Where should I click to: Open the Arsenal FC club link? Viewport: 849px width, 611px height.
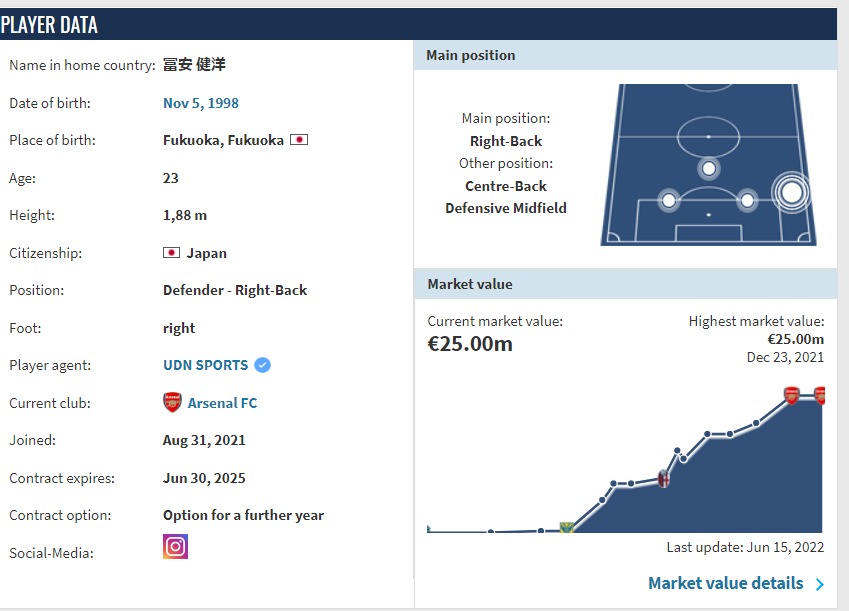point(222,403)
